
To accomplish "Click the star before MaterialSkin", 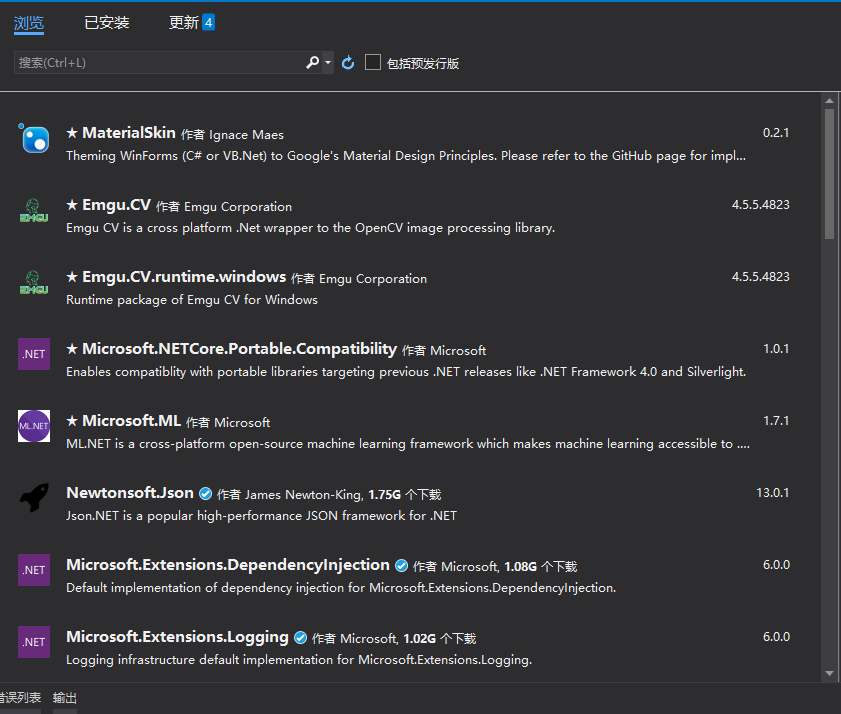I will point(72,133).
